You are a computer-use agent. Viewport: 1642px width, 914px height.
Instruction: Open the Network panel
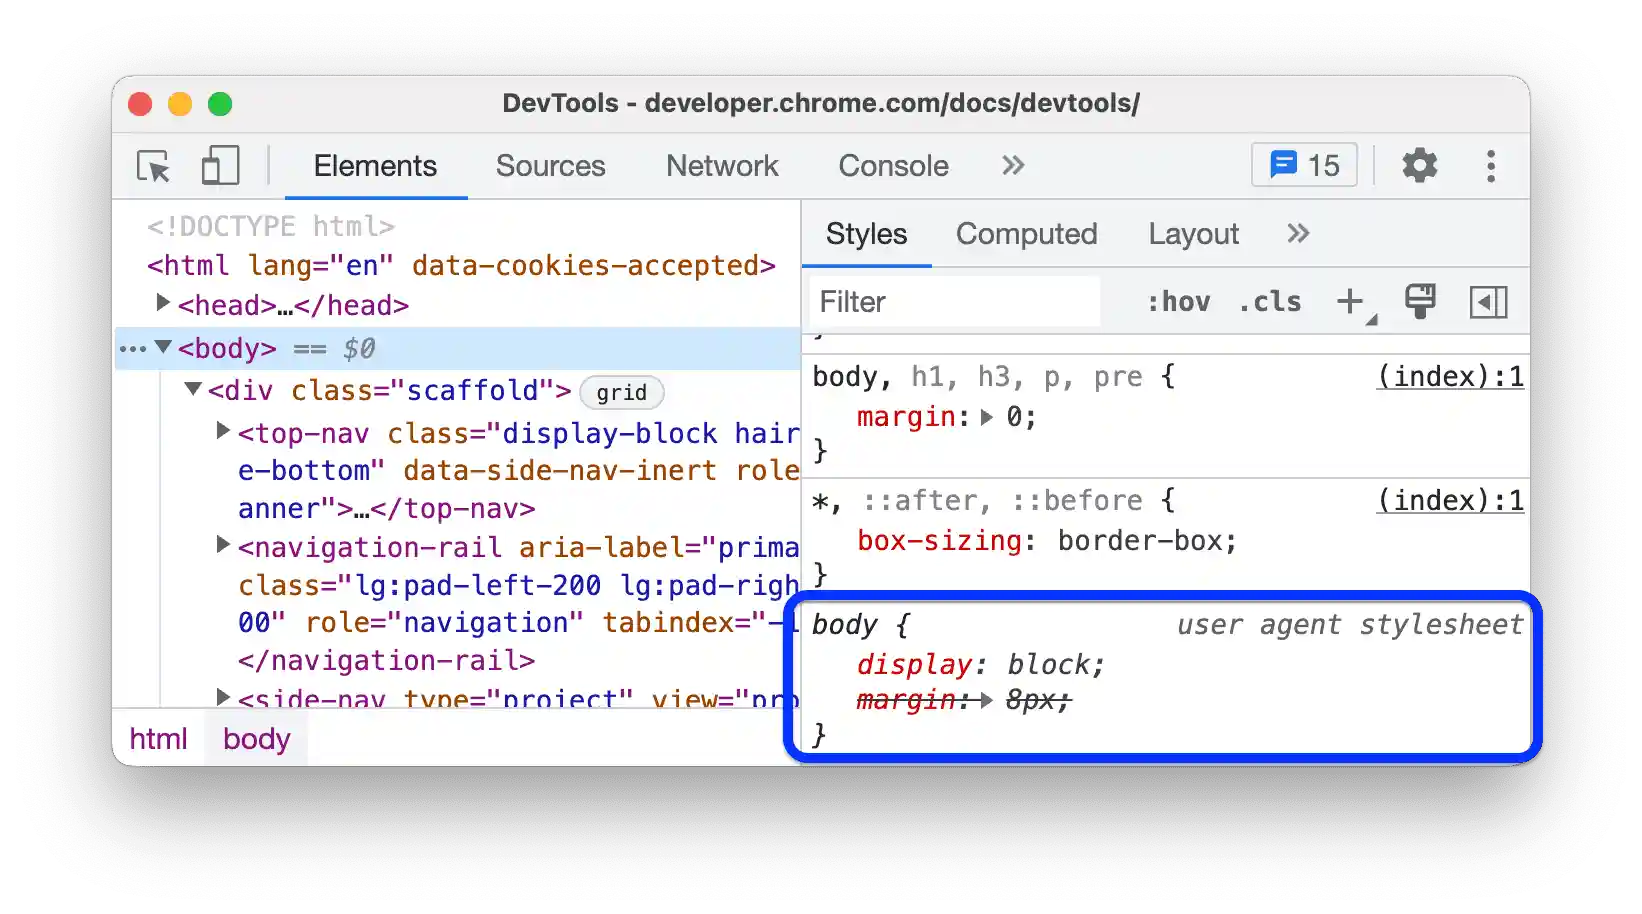tap(722, 166)
